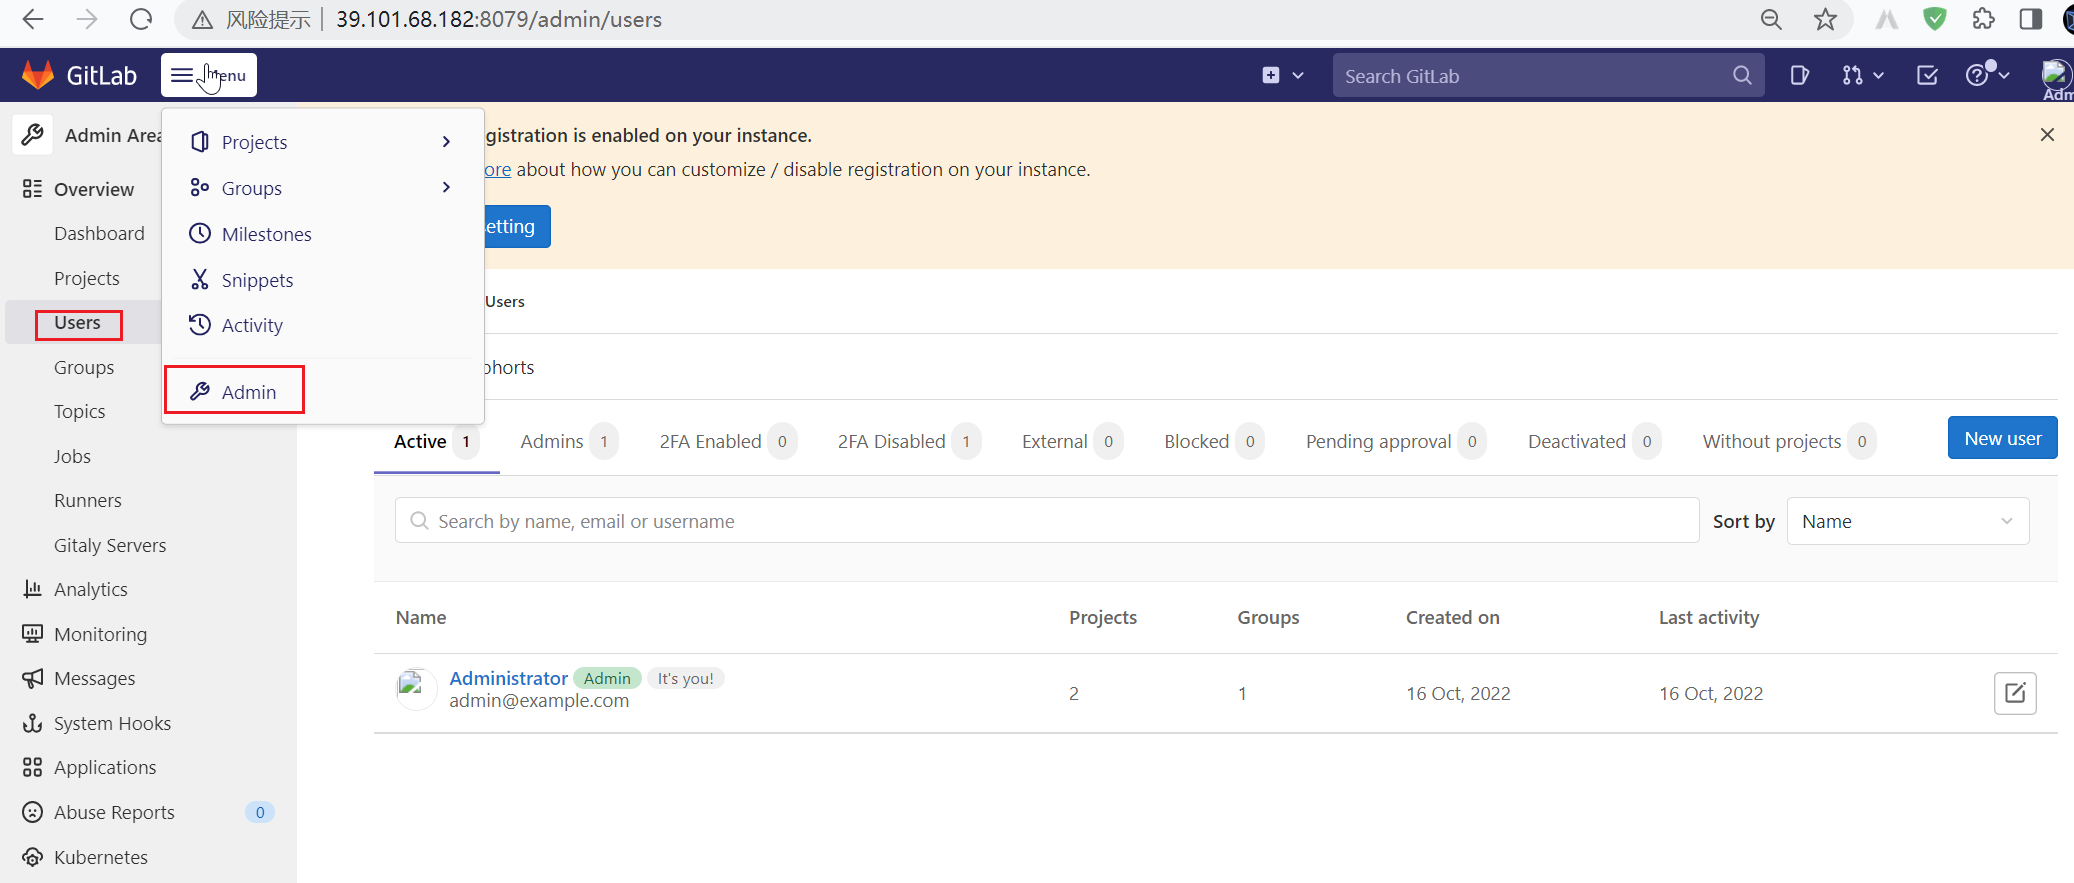Toggle the browser side panel icon
The width and height of the screenshot is (2074, 883).
(2030, 19)
